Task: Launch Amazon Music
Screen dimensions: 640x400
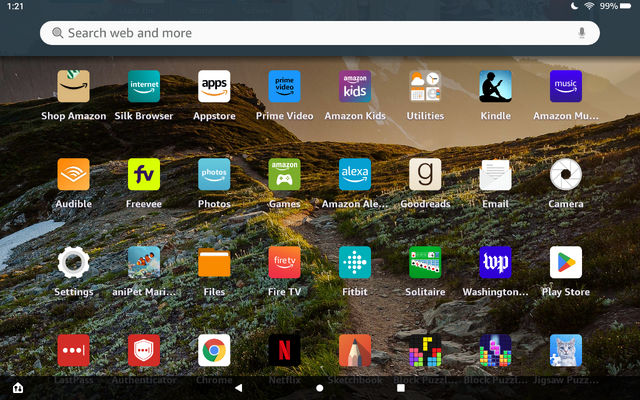Action: pos(566,86)
